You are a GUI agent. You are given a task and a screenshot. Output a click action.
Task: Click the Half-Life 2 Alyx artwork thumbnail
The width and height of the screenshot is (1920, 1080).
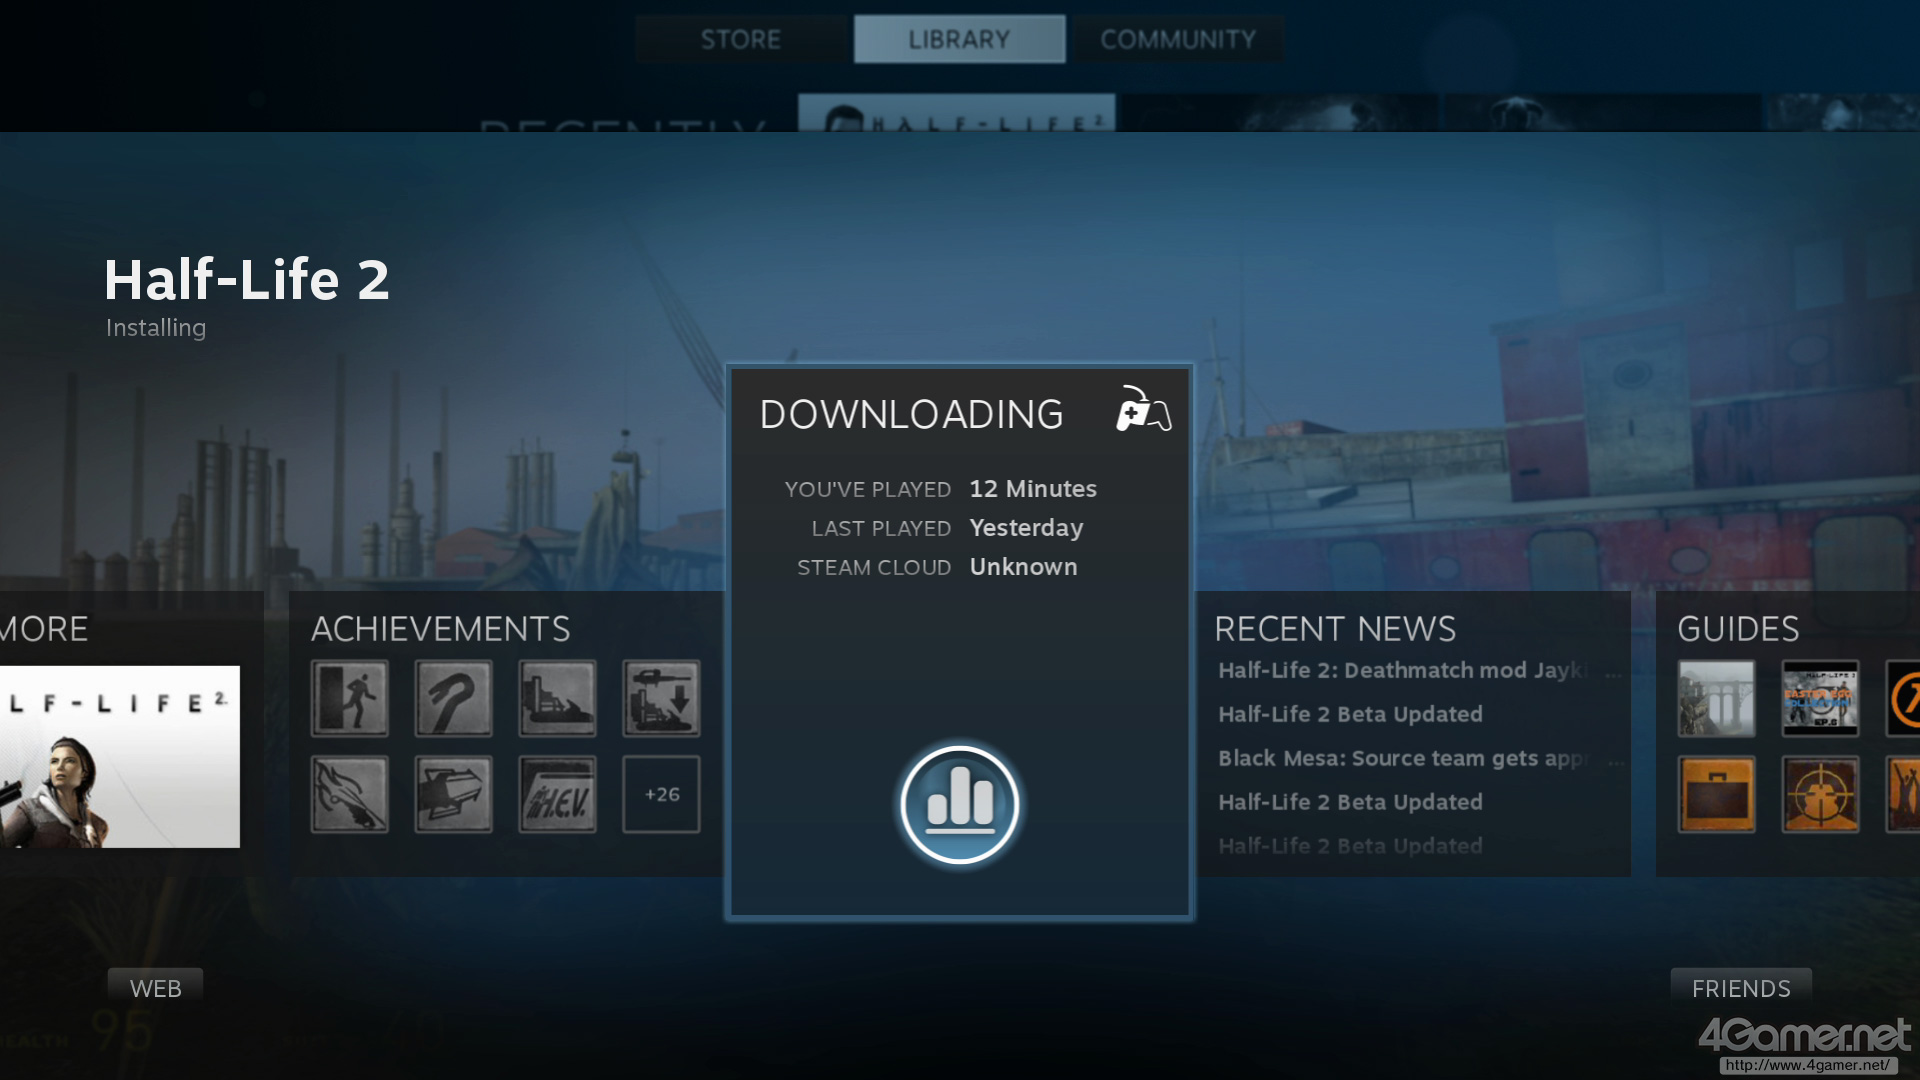[x=120, y=756]
